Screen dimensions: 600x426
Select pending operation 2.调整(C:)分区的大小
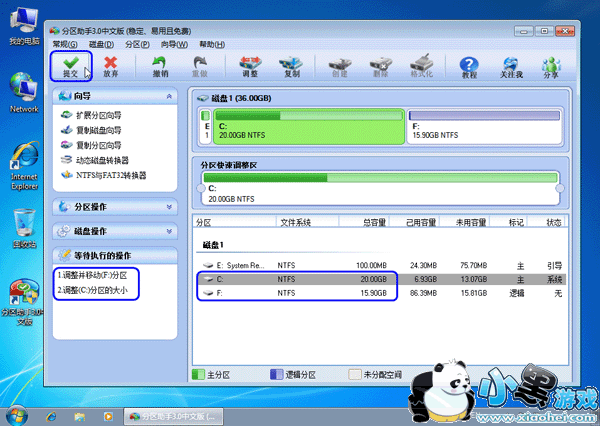pos(93,290)
